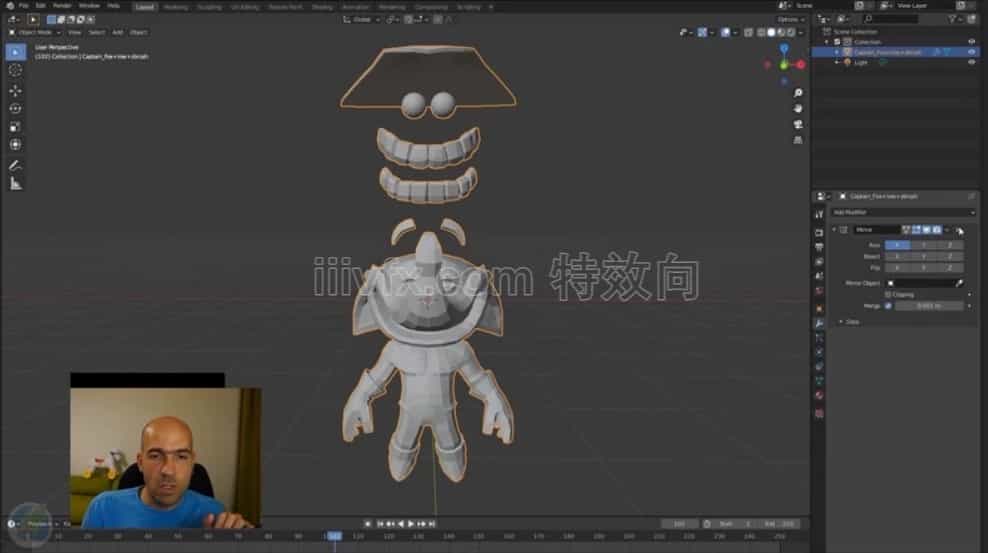Open the viewport Options button

(x=790, y=19)
